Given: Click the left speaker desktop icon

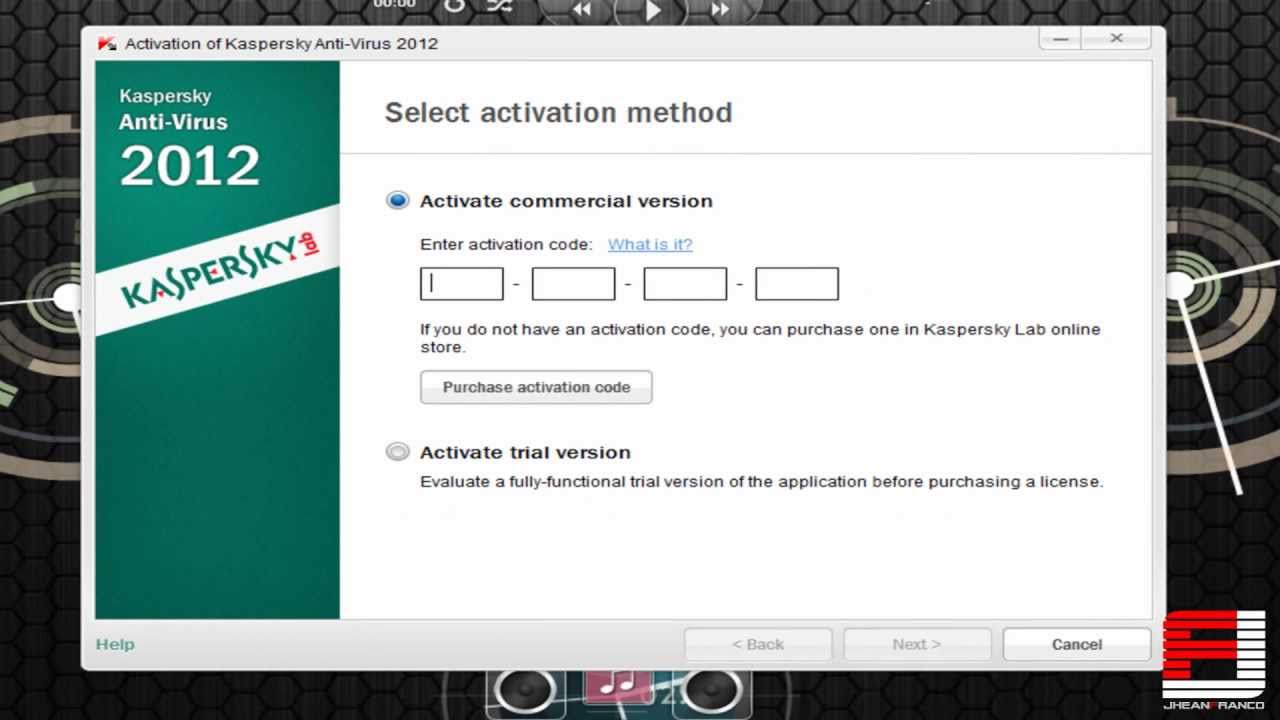Looking at the screenshot, I should (x=524, y=692).
